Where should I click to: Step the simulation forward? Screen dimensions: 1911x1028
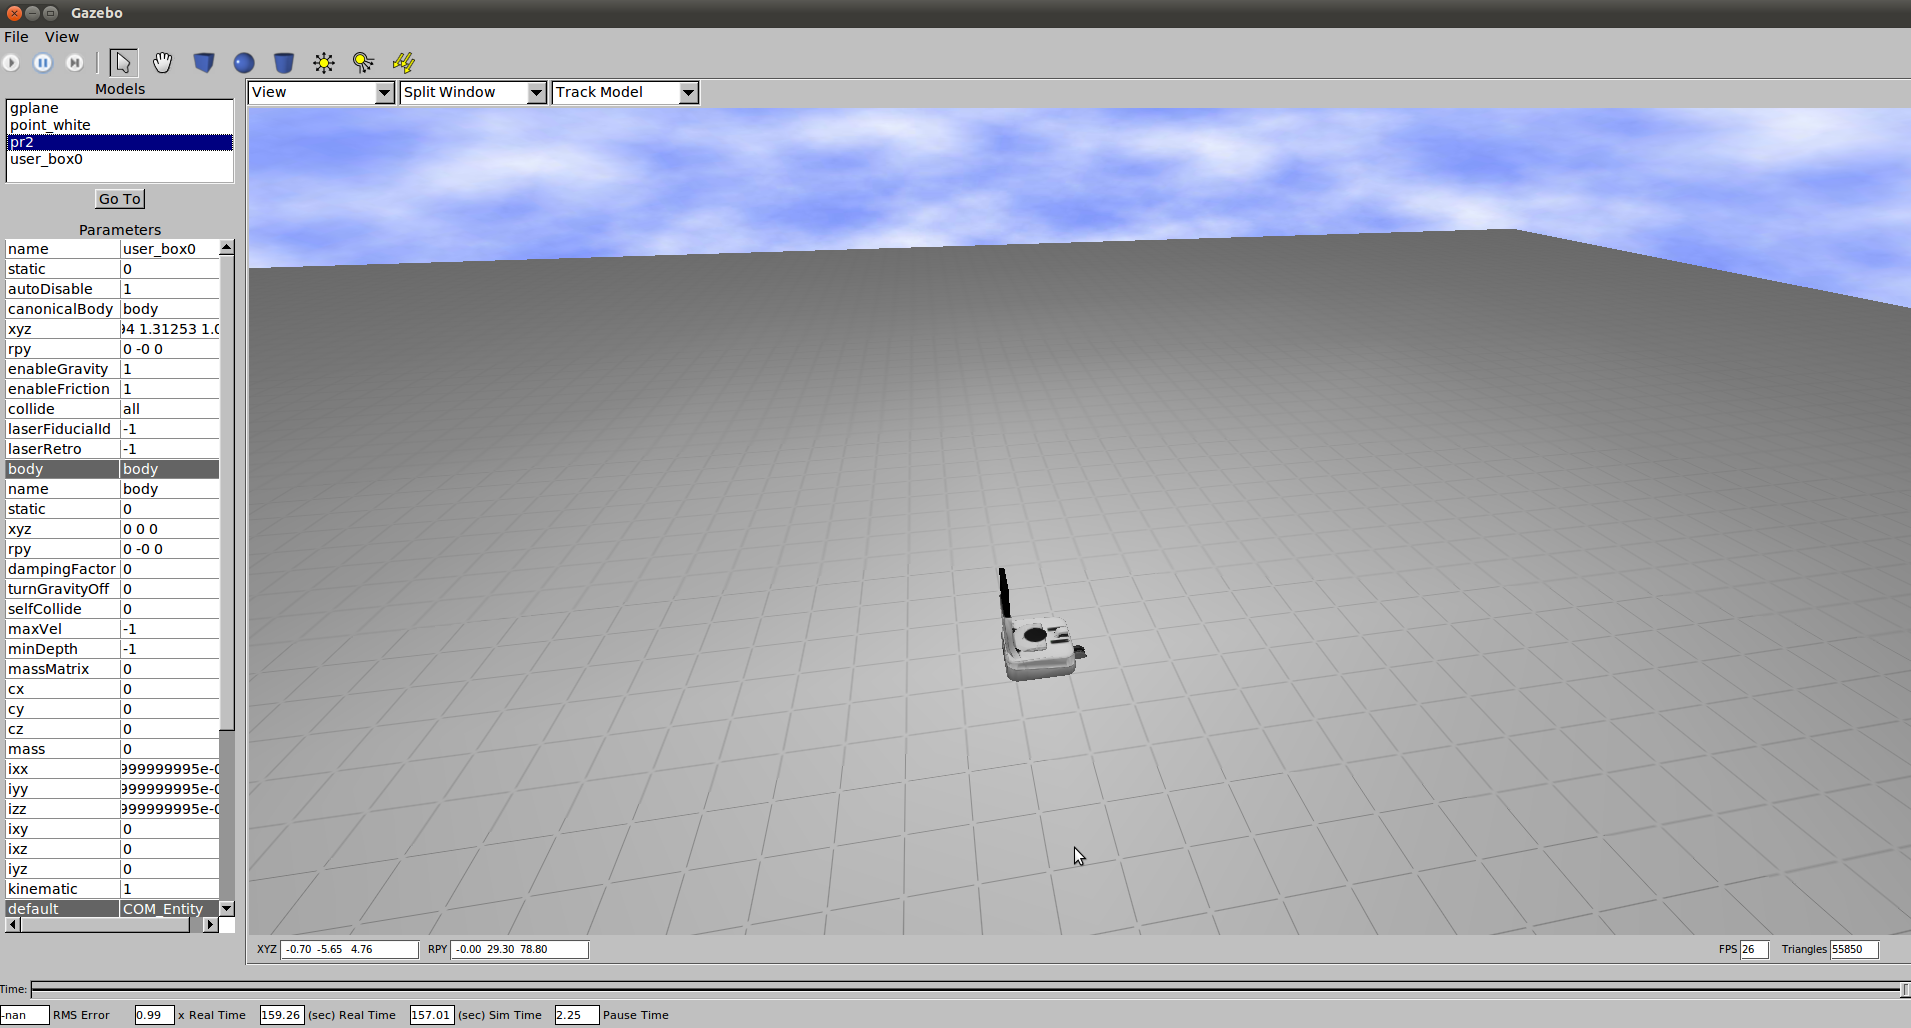(x=75, y=62)
